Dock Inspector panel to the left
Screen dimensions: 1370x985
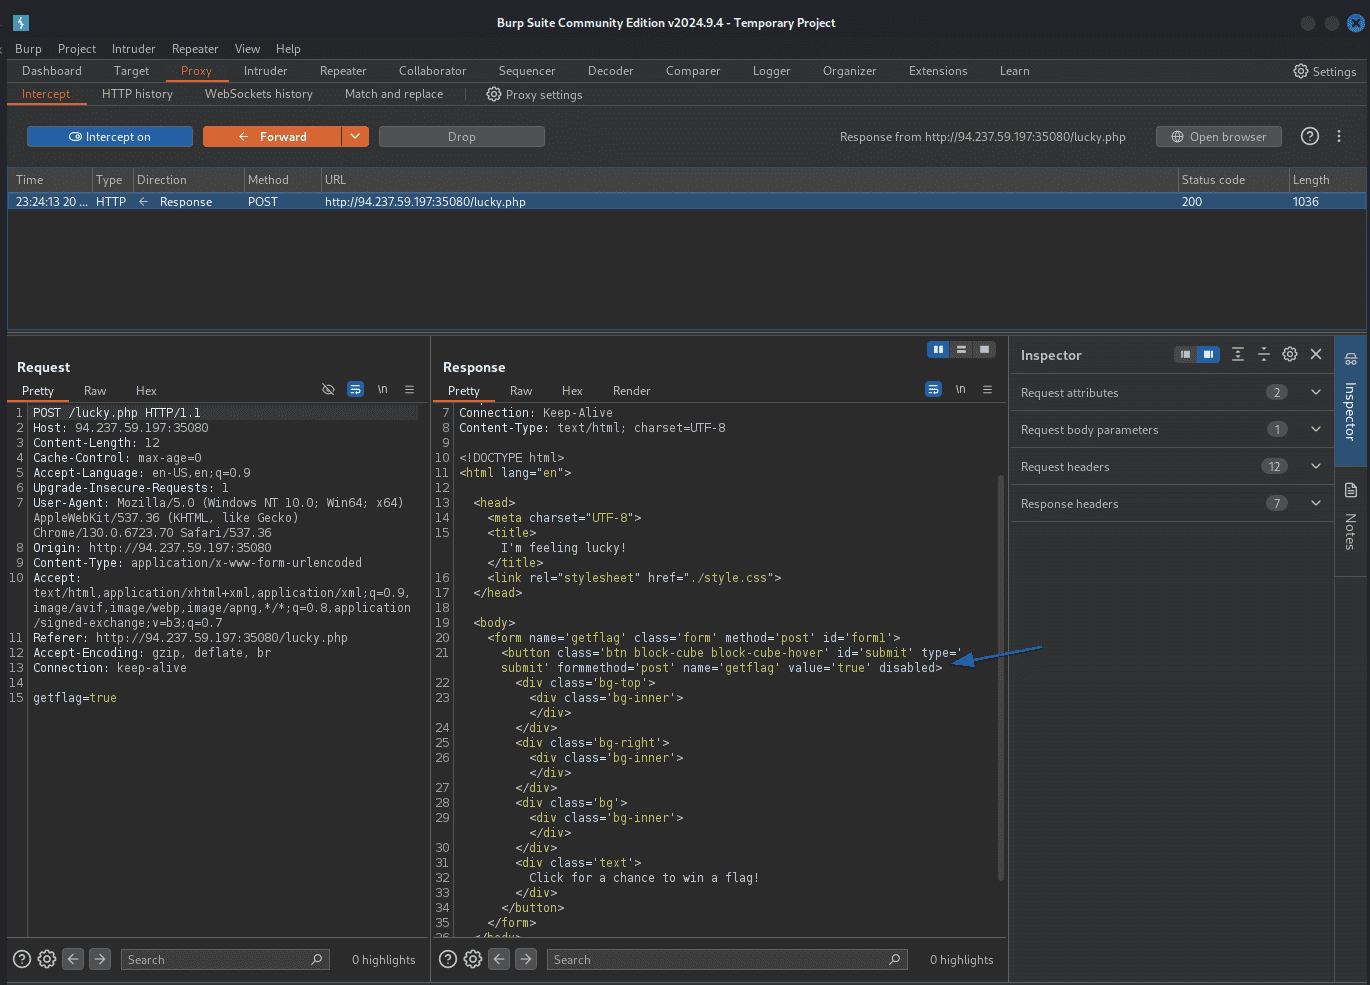[x=1185, y=354]
